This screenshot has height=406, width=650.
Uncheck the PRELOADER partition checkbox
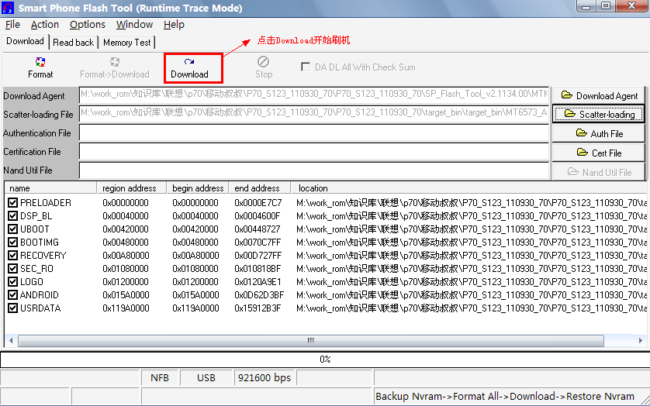coord(12,203)
